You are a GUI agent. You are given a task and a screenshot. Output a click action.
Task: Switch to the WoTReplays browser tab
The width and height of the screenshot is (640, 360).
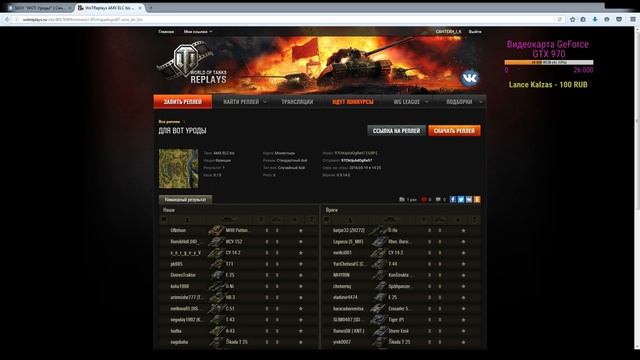click(109, 8)
